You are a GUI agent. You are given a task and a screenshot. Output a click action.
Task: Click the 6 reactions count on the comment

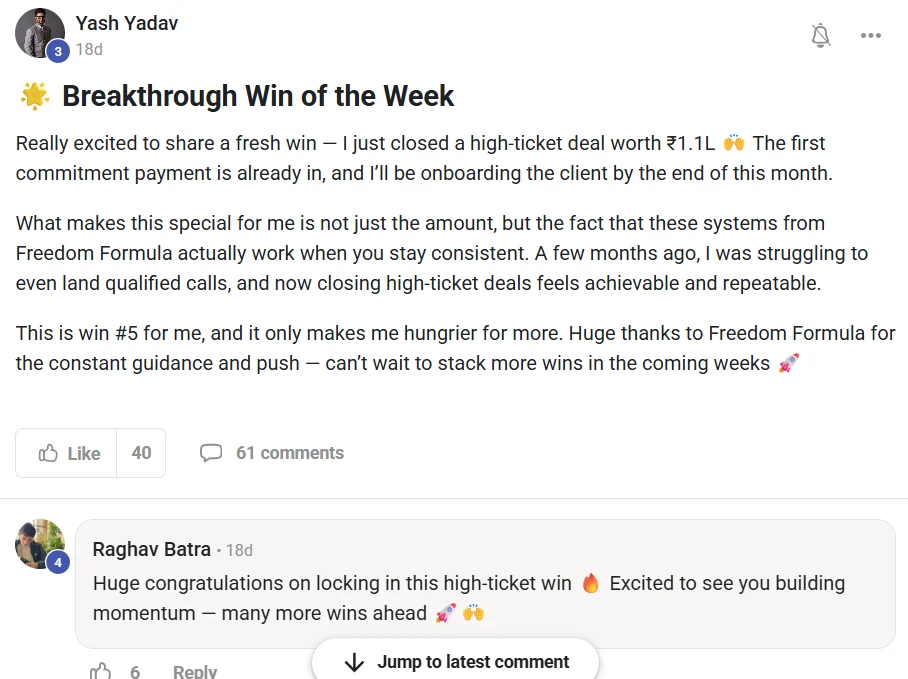click(x=135, y=670)
